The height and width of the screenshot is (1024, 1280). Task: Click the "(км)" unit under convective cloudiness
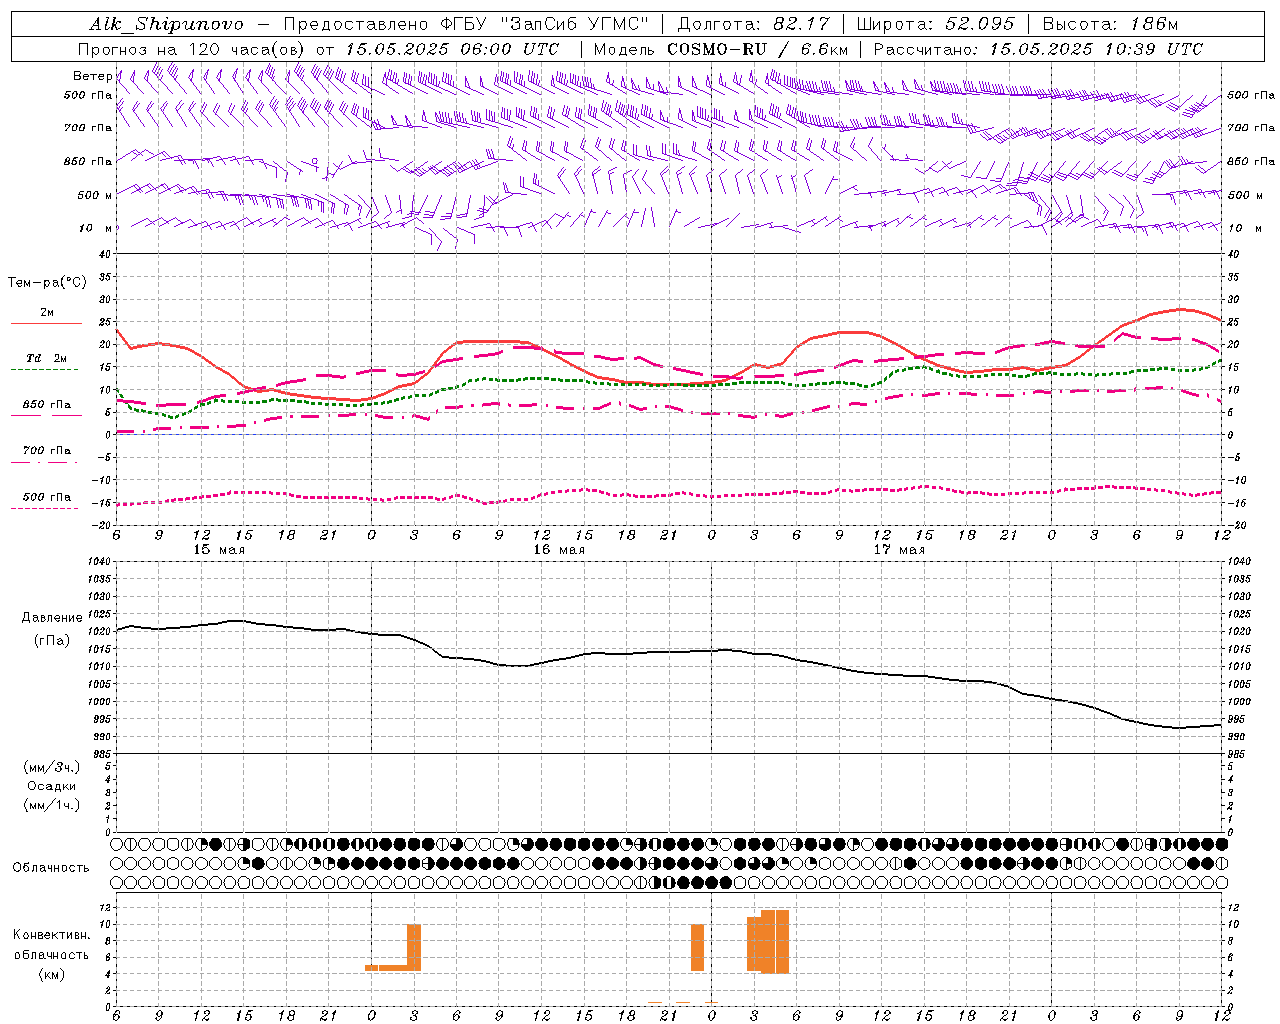pyautogui.click(x=52, y=974)
